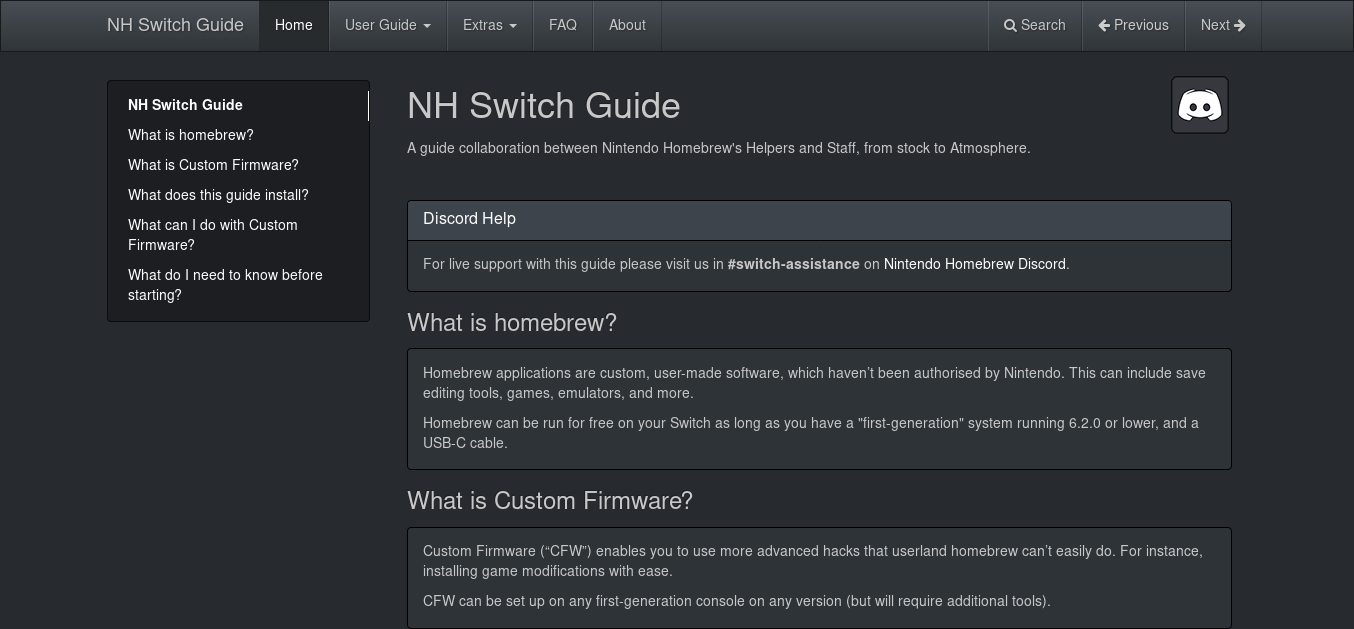Screen dimensions: 1354x629
Task: Jump to 'What can I do with Custom Firmware?'
Action: [238, 235]
